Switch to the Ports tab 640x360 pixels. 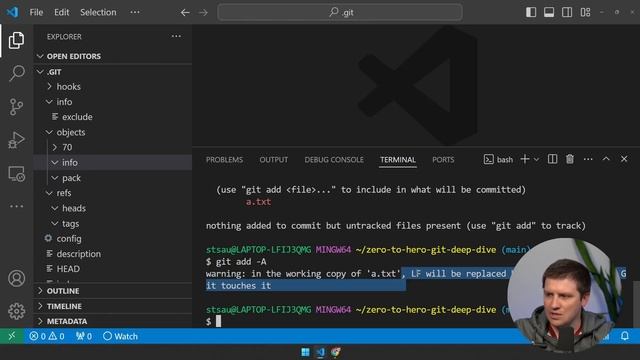coord(443,160)
